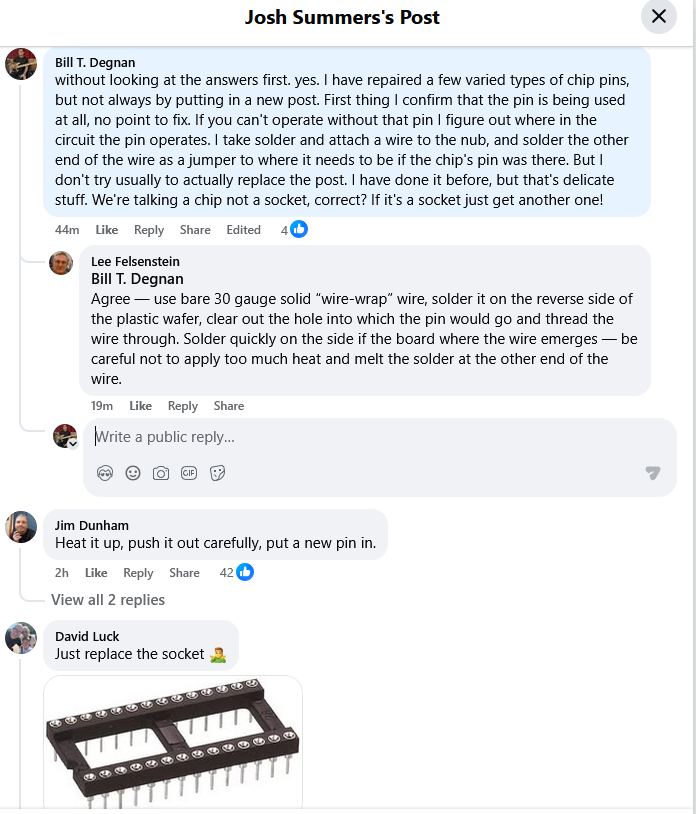Screen dimensions: 696x814
Task: Like Bill T. Degnan's comment
Action: [107, 230]
